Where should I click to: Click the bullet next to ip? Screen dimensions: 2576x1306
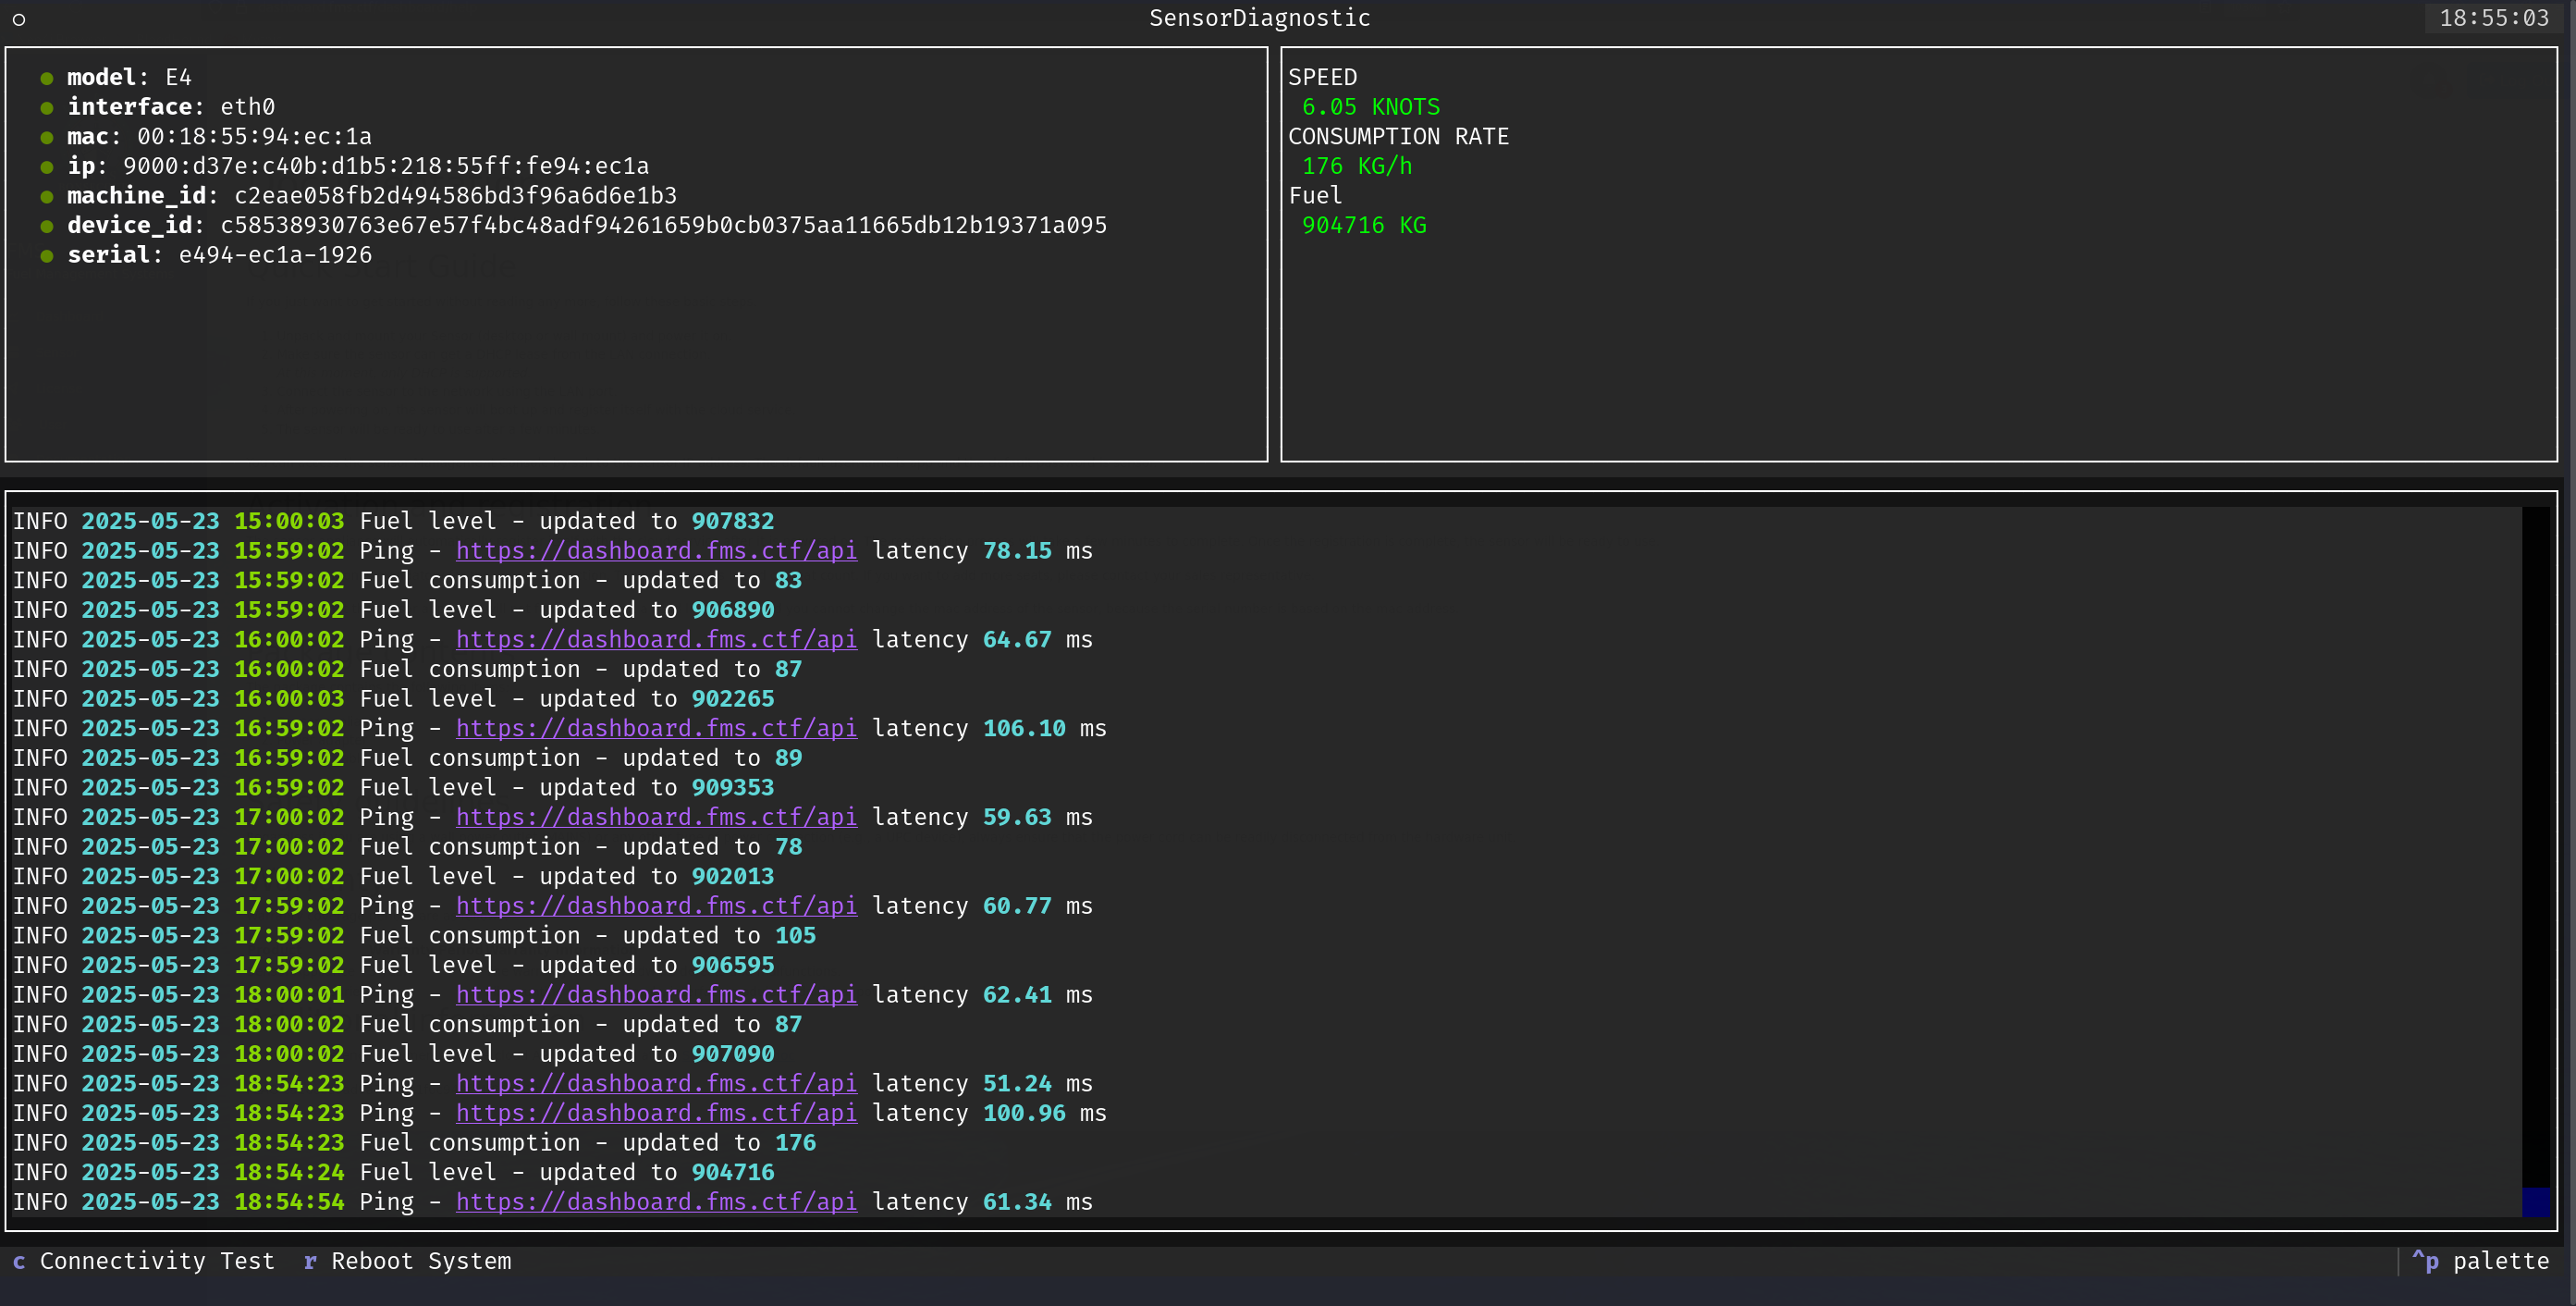[47, 167]
